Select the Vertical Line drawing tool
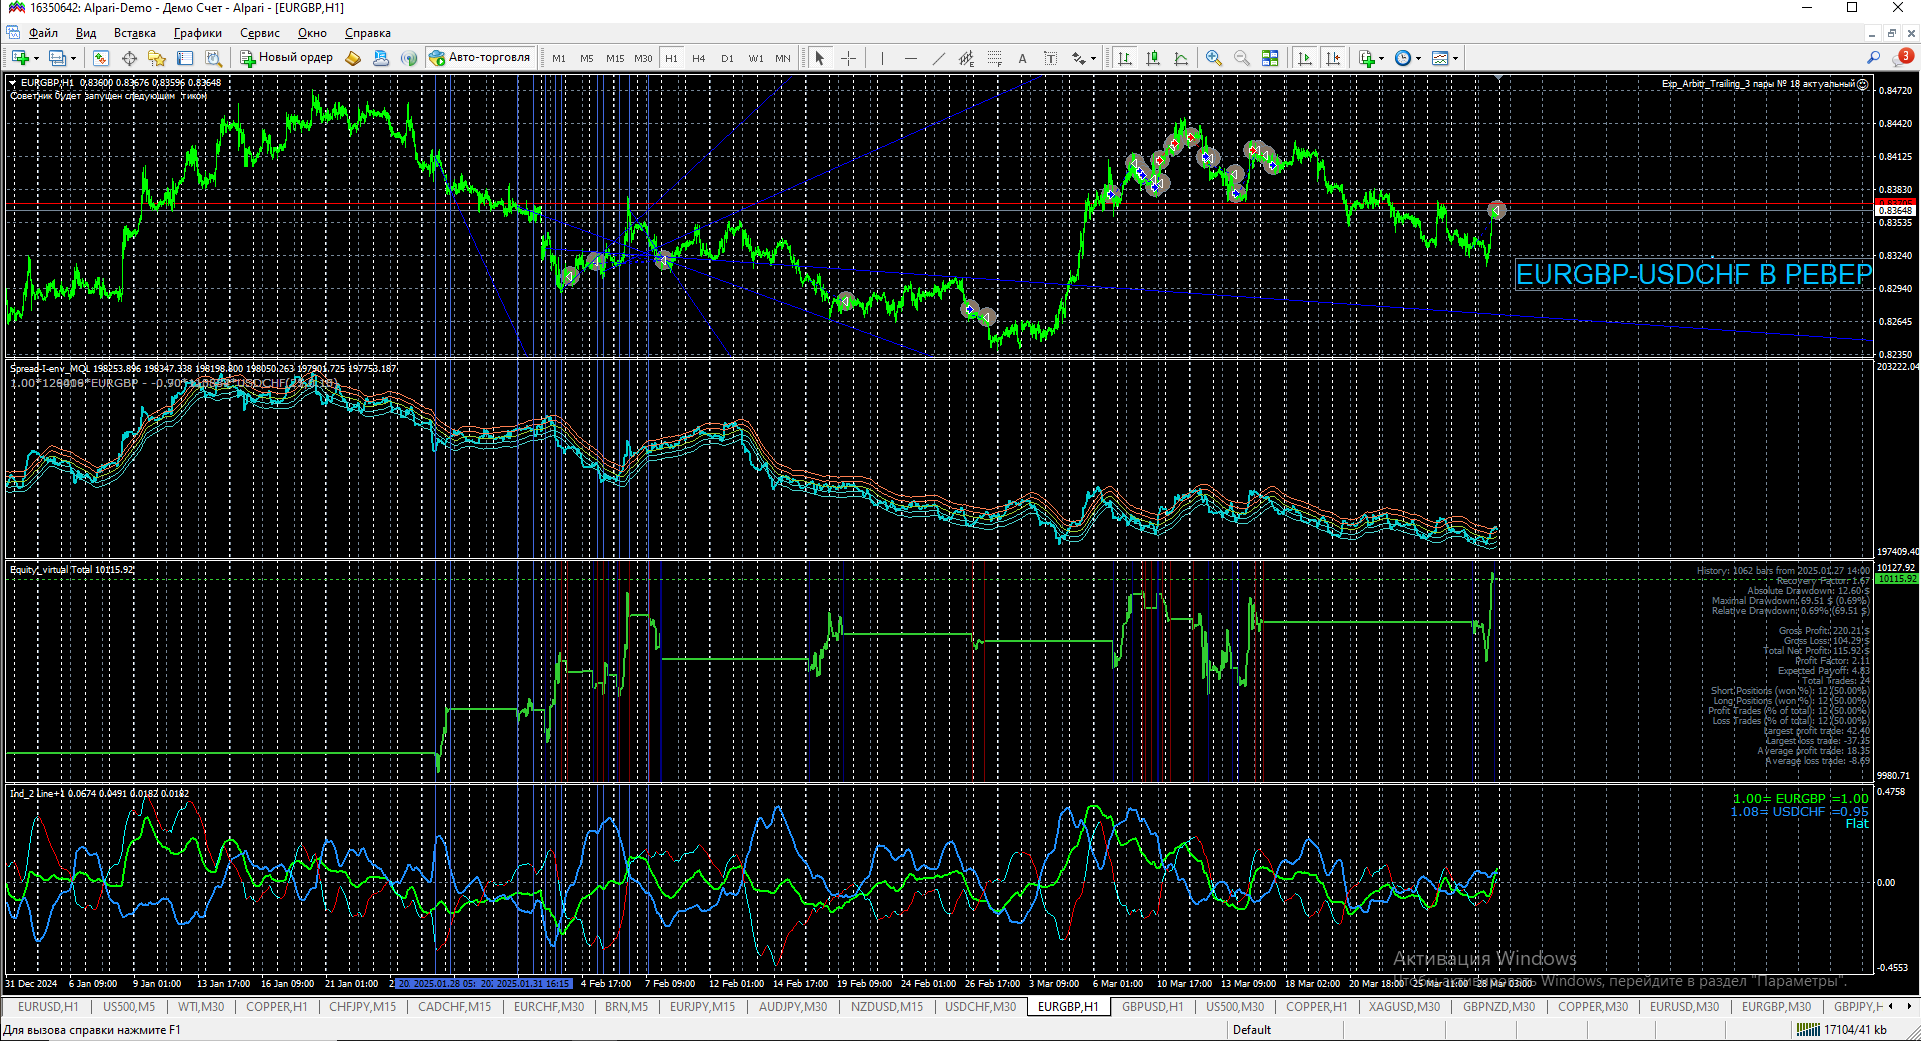This screenshot has width=1921, height=1041. pyautogui.click(x=882, y=58)
